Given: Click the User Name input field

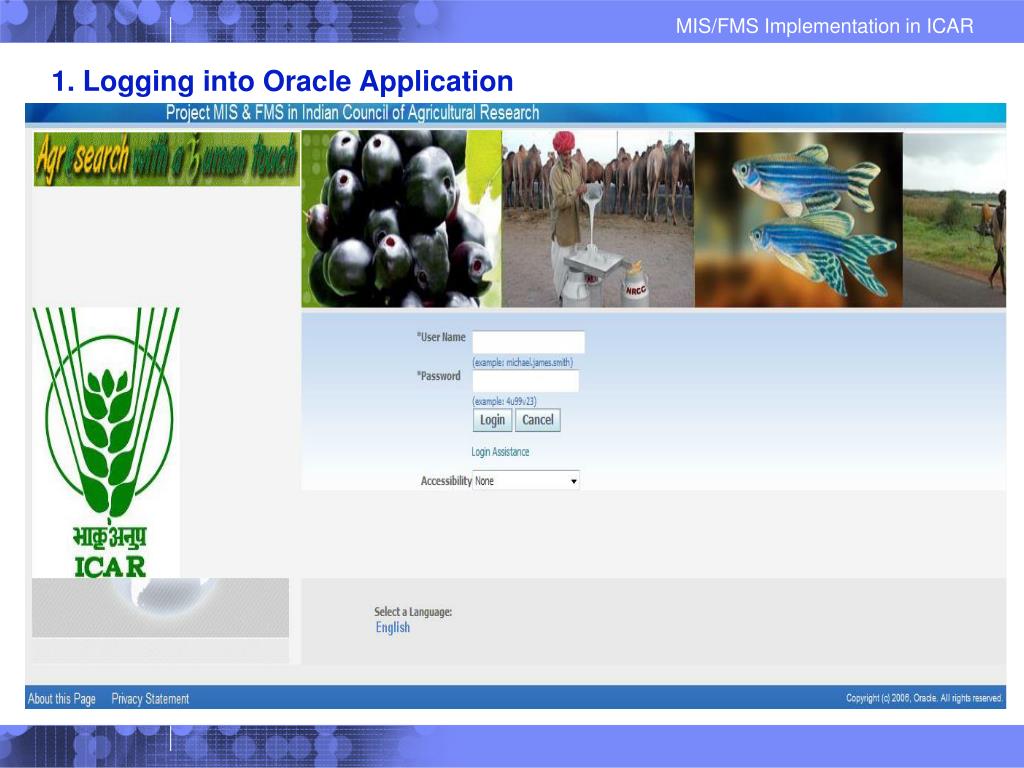Looking at the screenshot, I should point(528,342).
